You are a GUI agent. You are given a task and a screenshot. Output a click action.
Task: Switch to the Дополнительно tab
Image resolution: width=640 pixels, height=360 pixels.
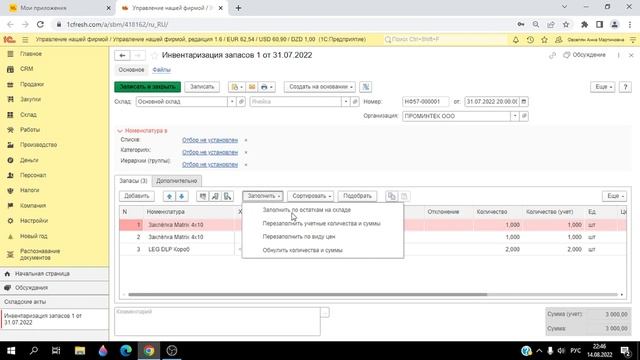(176, 181)
